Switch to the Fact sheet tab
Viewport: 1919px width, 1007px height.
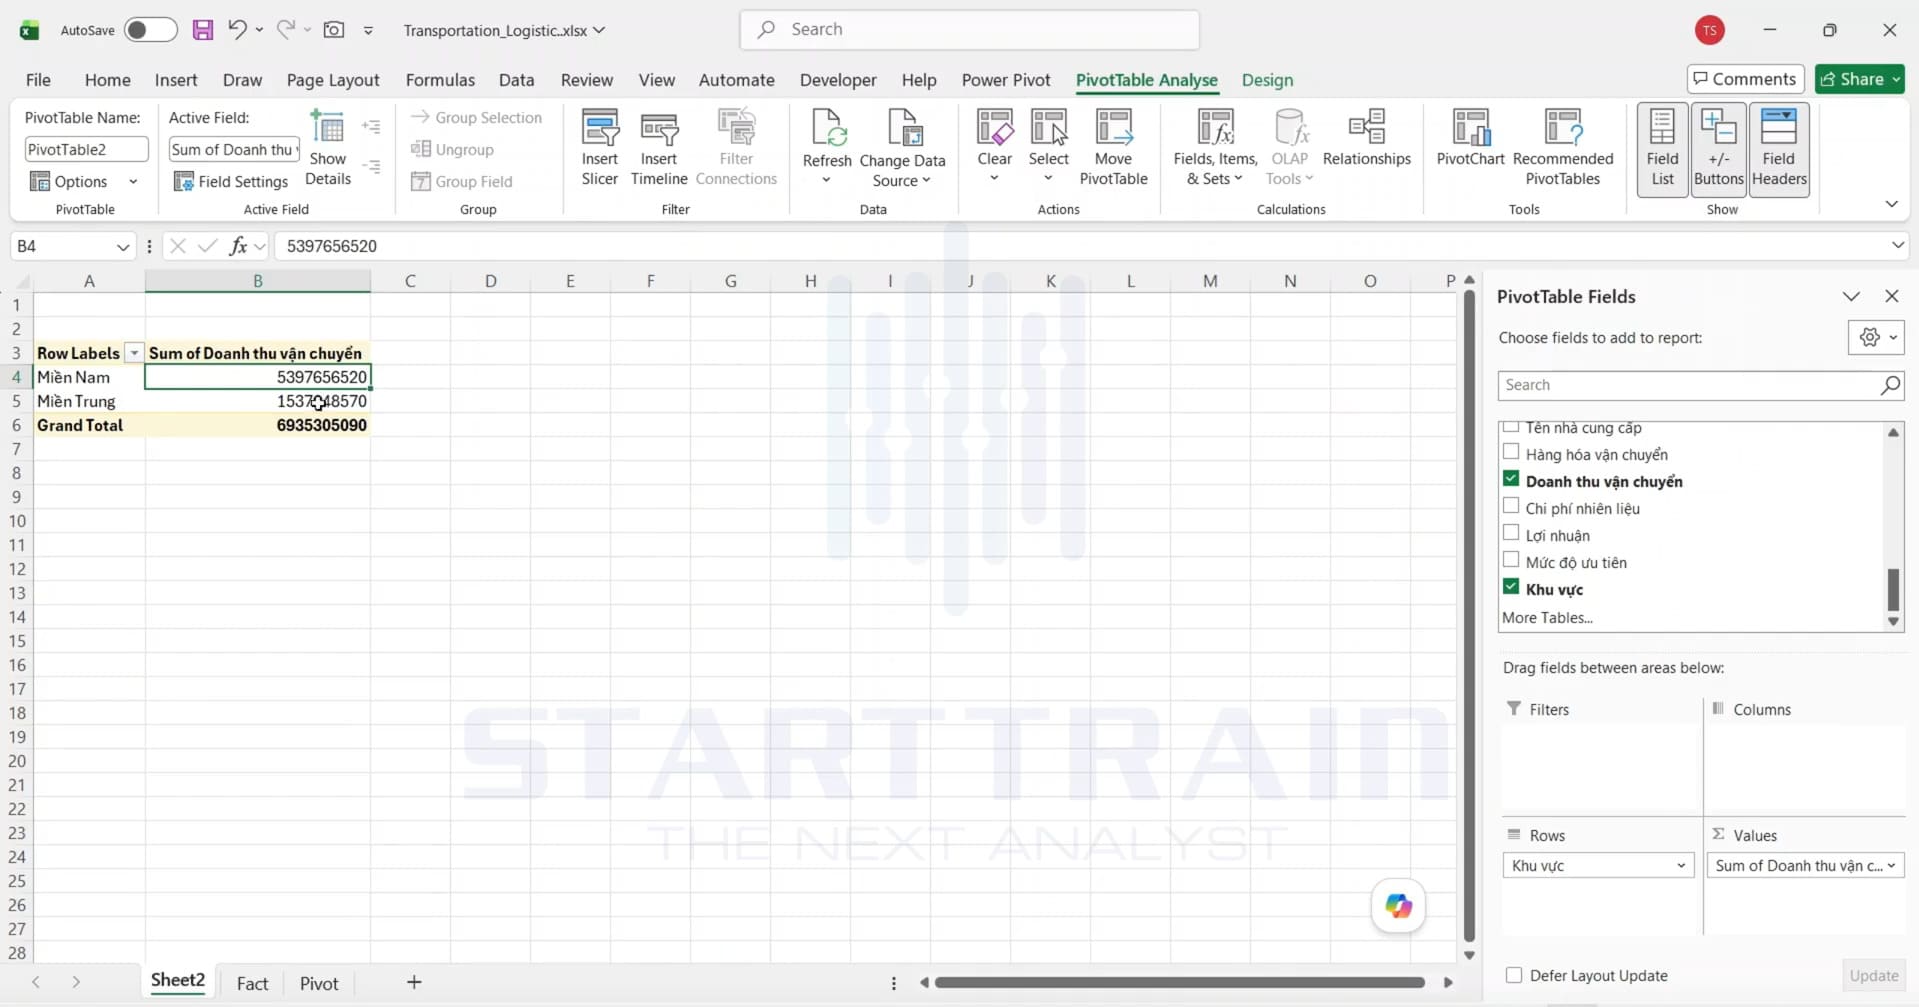pos(252,983)
